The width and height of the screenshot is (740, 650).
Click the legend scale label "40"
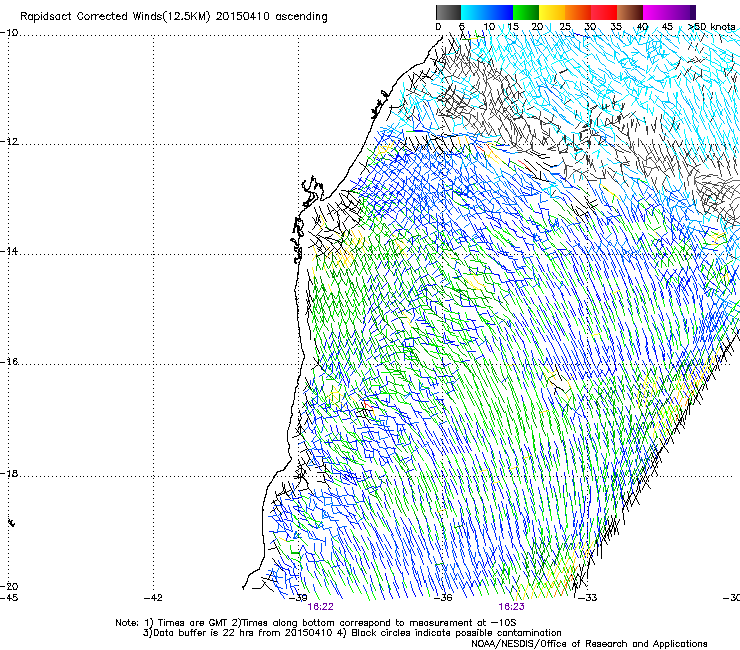[642, 27]
